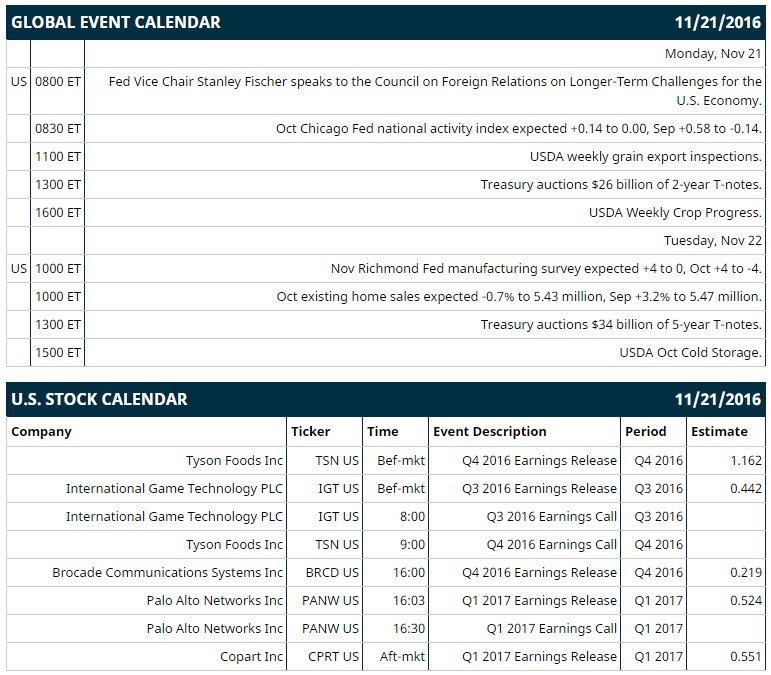
Task: Select Copart Inc company
Action: pyautogui.click(x=251, y=657)
